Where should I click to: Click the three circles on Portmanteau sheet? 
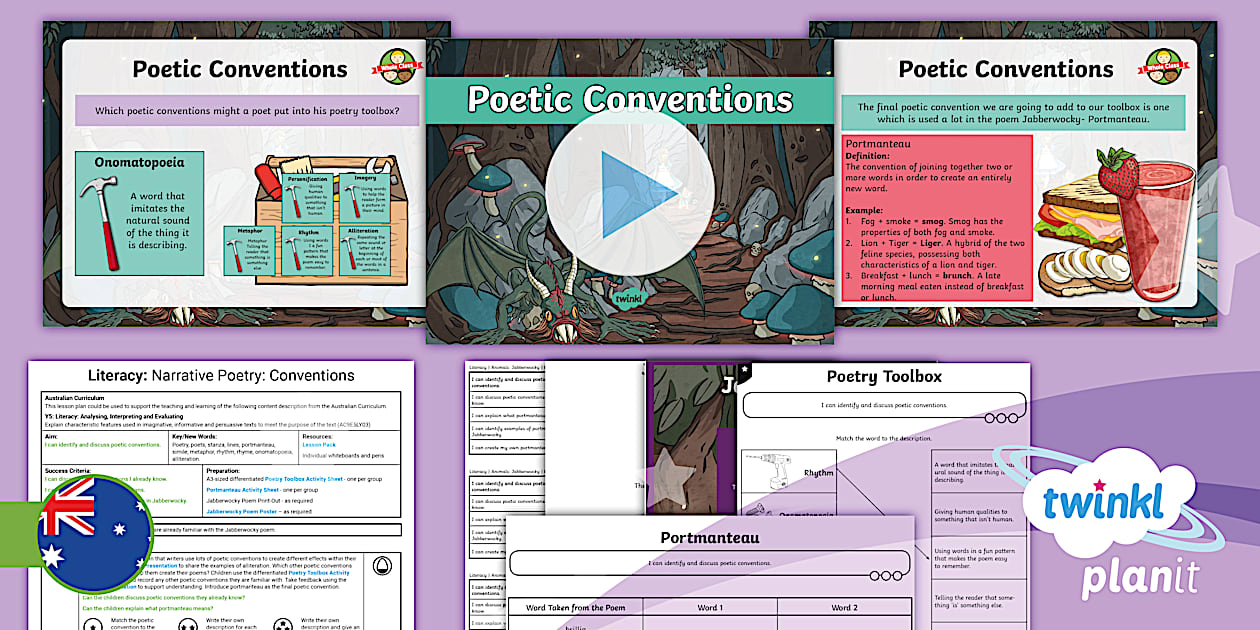click(885, 576)
